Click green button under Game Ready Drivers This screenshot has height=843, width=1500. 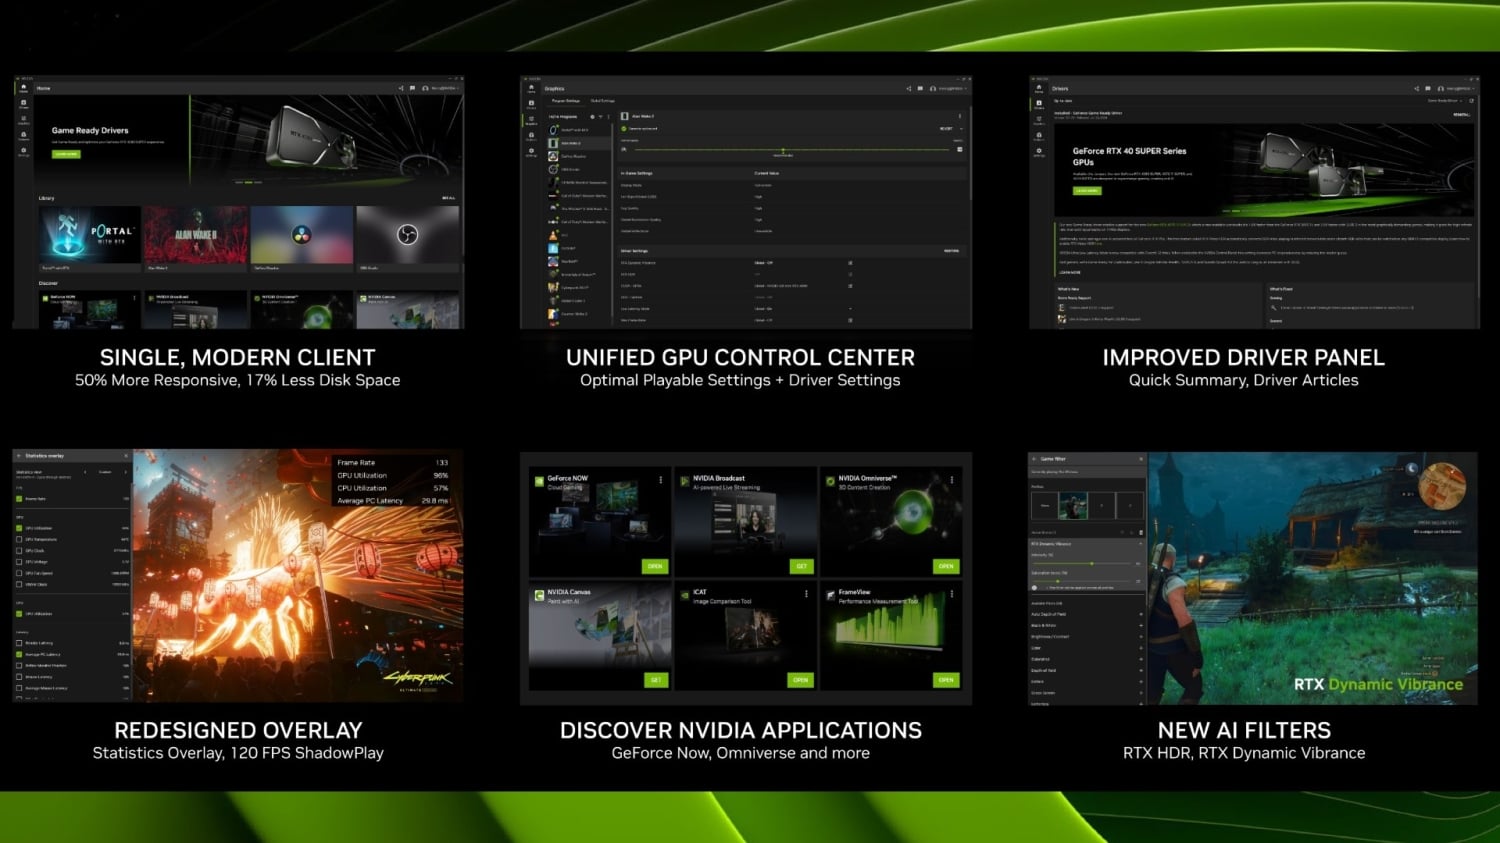pos(66,154)
